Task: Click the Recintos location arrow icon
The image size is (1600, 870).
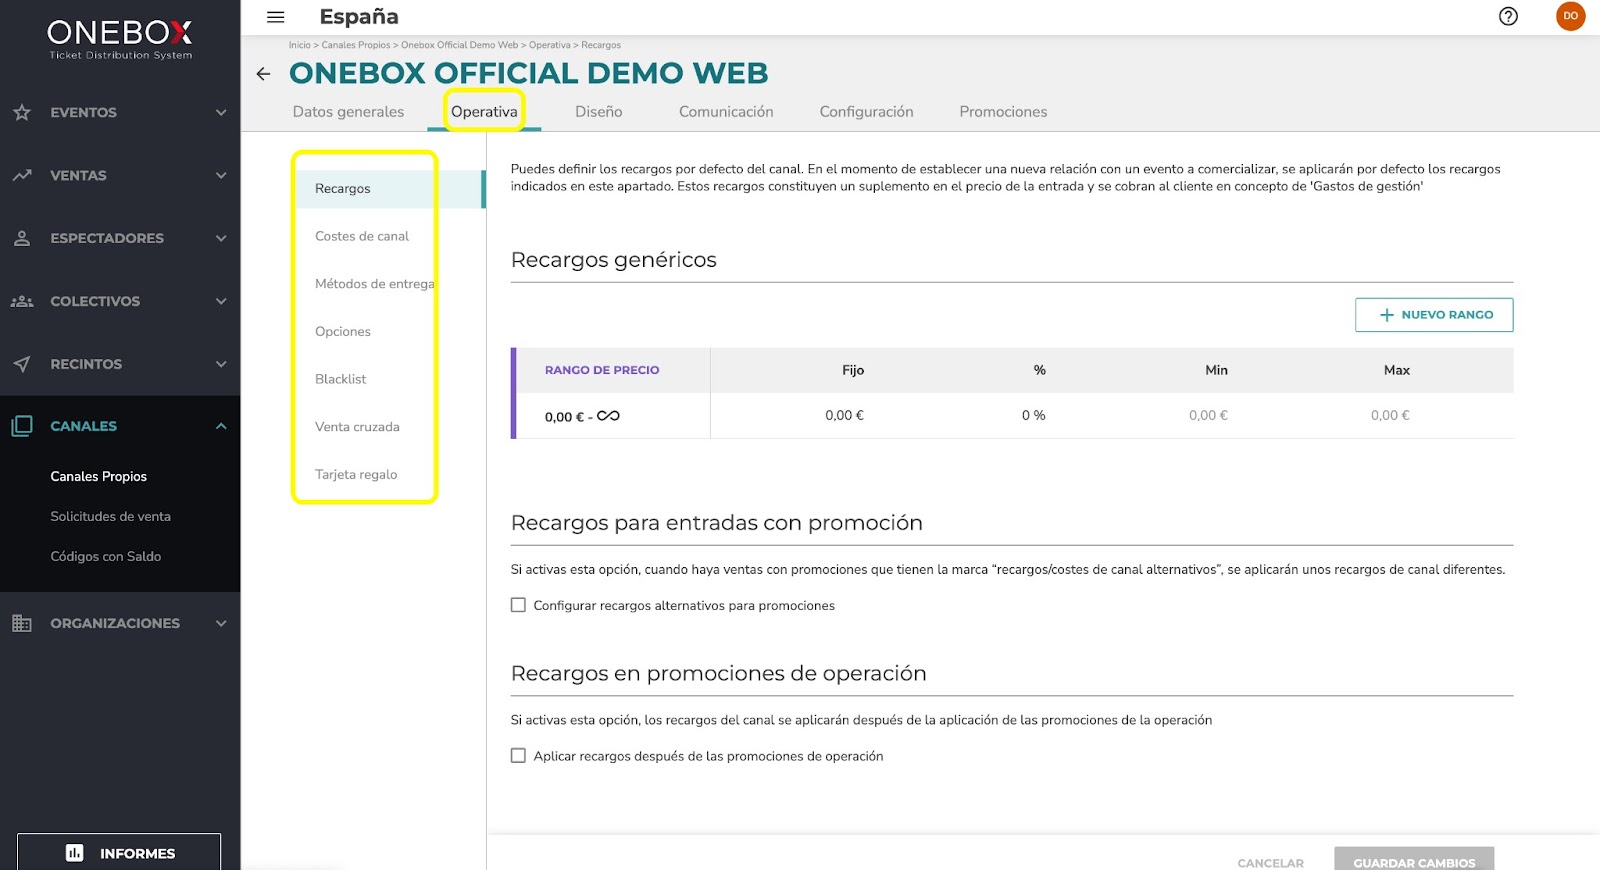Action: (22, 364)
